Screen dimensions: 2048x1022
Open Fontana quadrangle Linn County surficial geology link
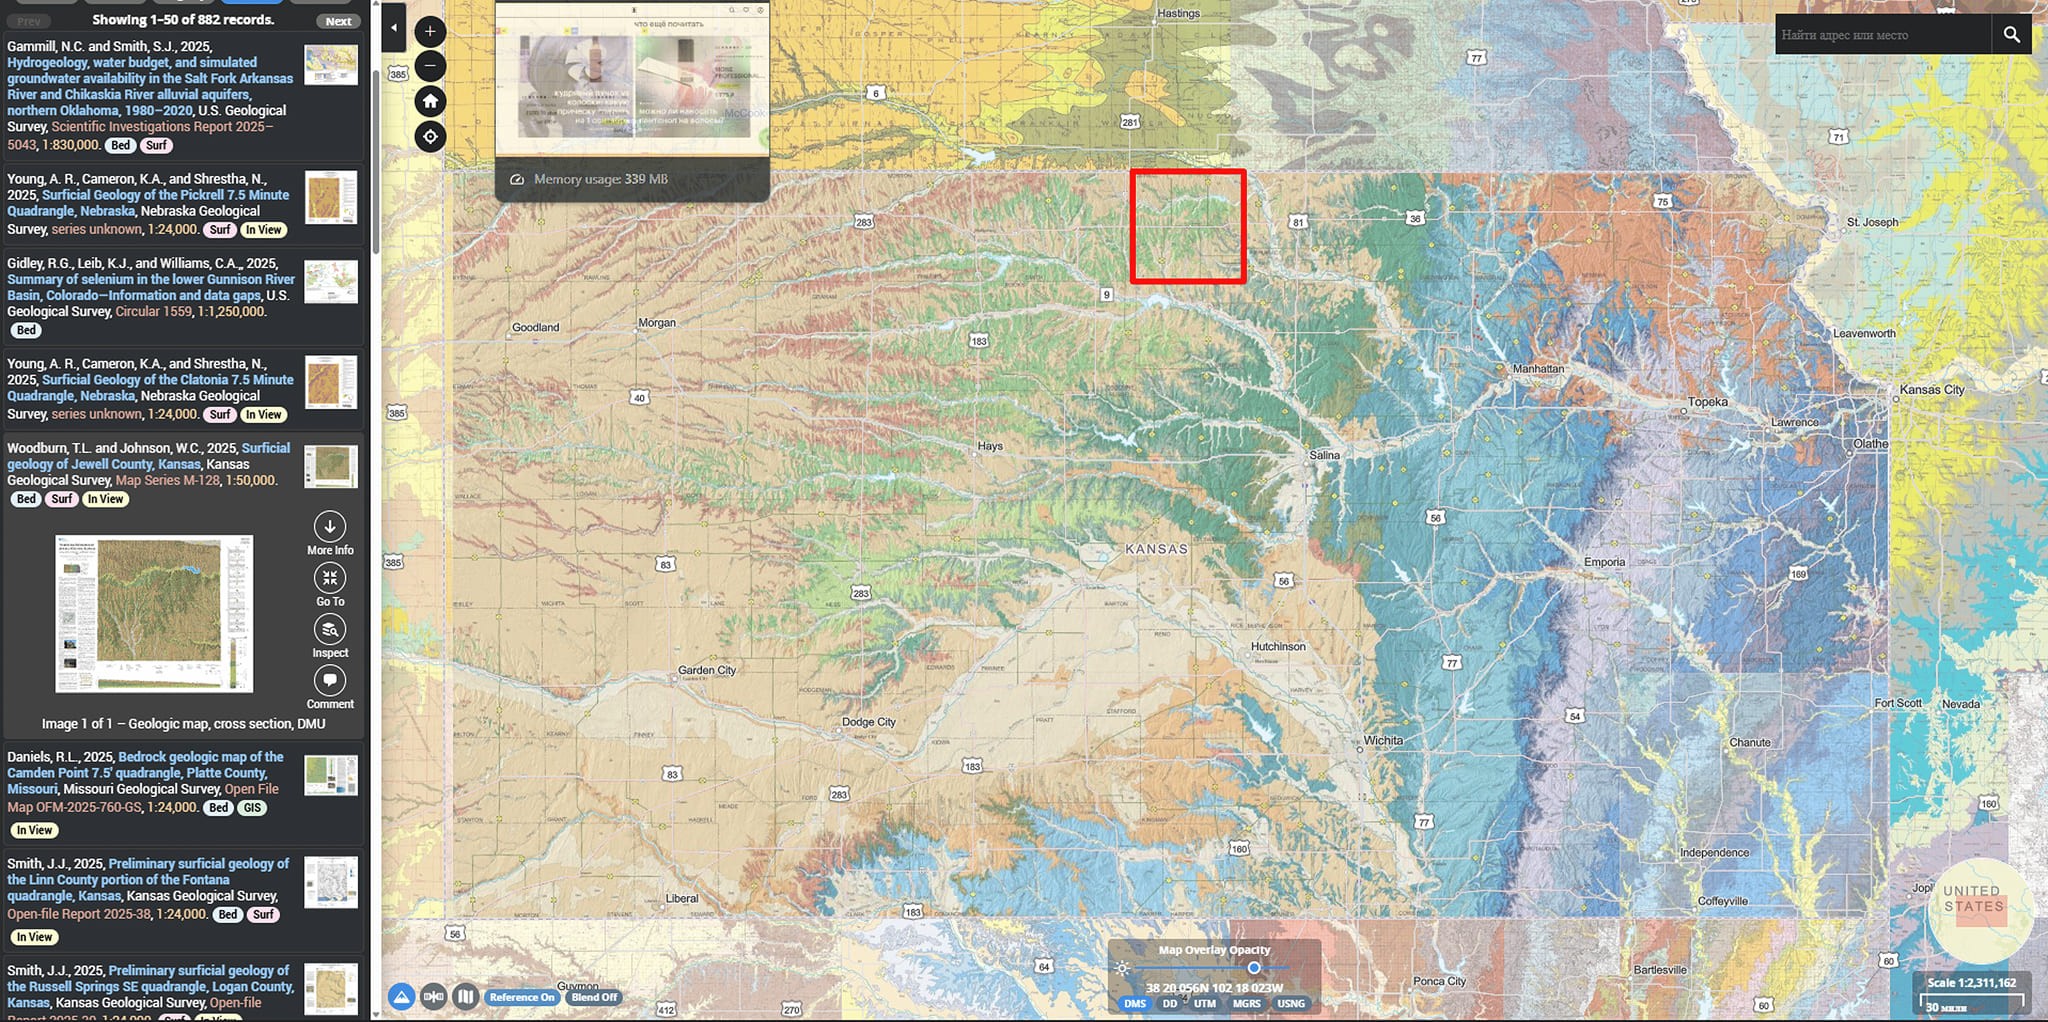[x=148, y=880]
